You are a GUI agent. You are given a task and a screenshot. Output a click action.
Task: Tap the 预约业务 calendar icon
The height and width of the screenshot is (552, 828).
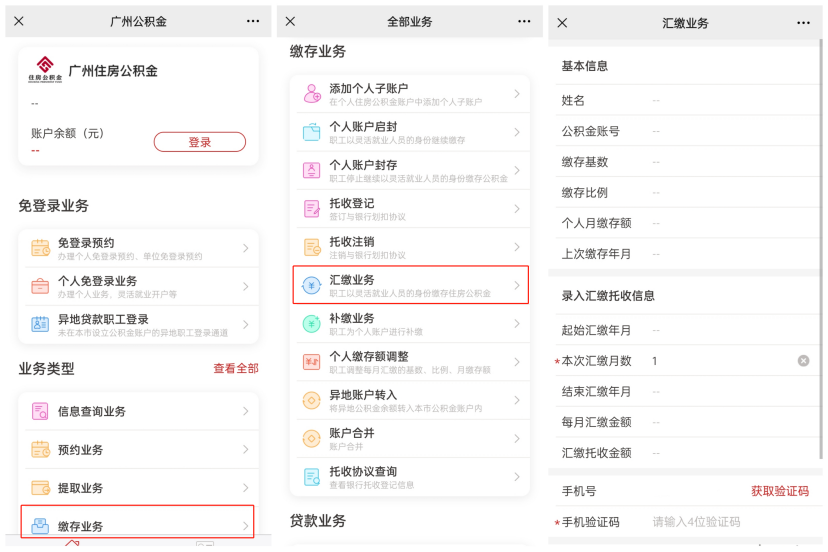coord(41,450)
